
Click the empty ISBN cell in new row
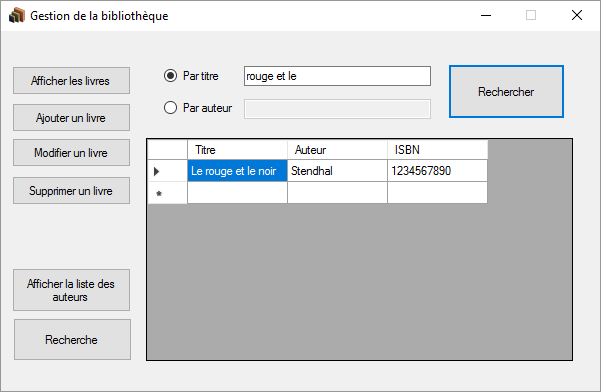[437, 193]
